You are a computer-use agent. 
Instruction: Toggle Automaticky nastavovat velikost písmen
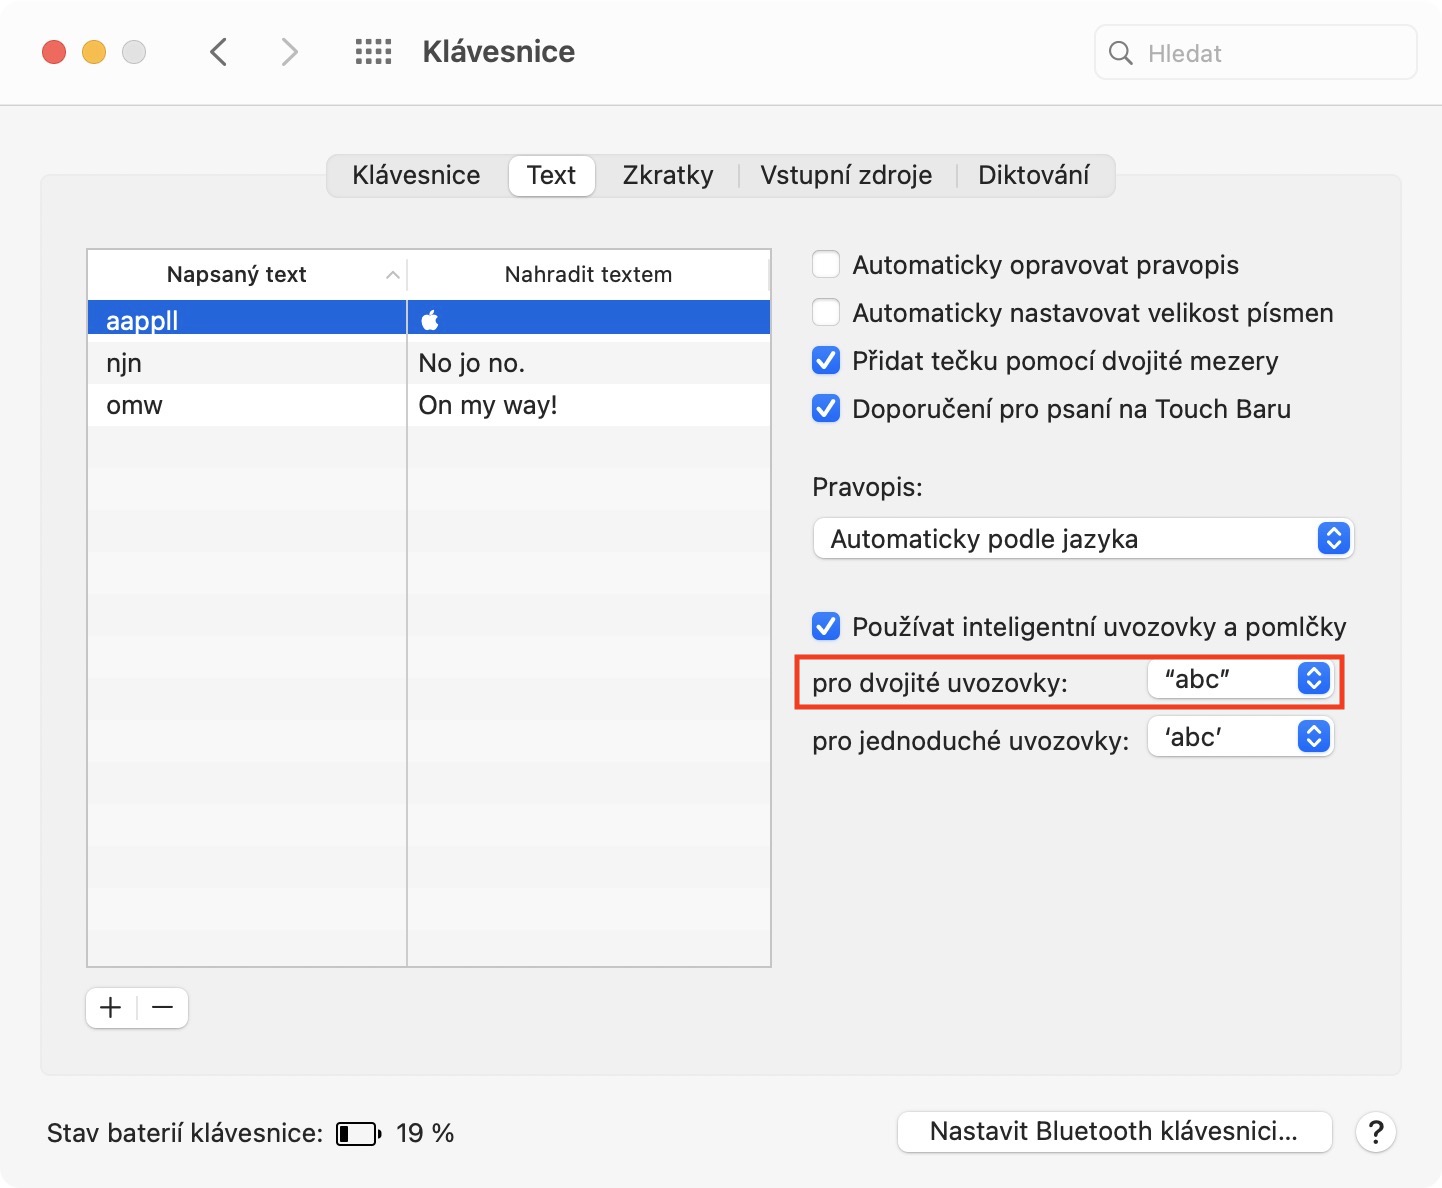(x=826, y=313)
